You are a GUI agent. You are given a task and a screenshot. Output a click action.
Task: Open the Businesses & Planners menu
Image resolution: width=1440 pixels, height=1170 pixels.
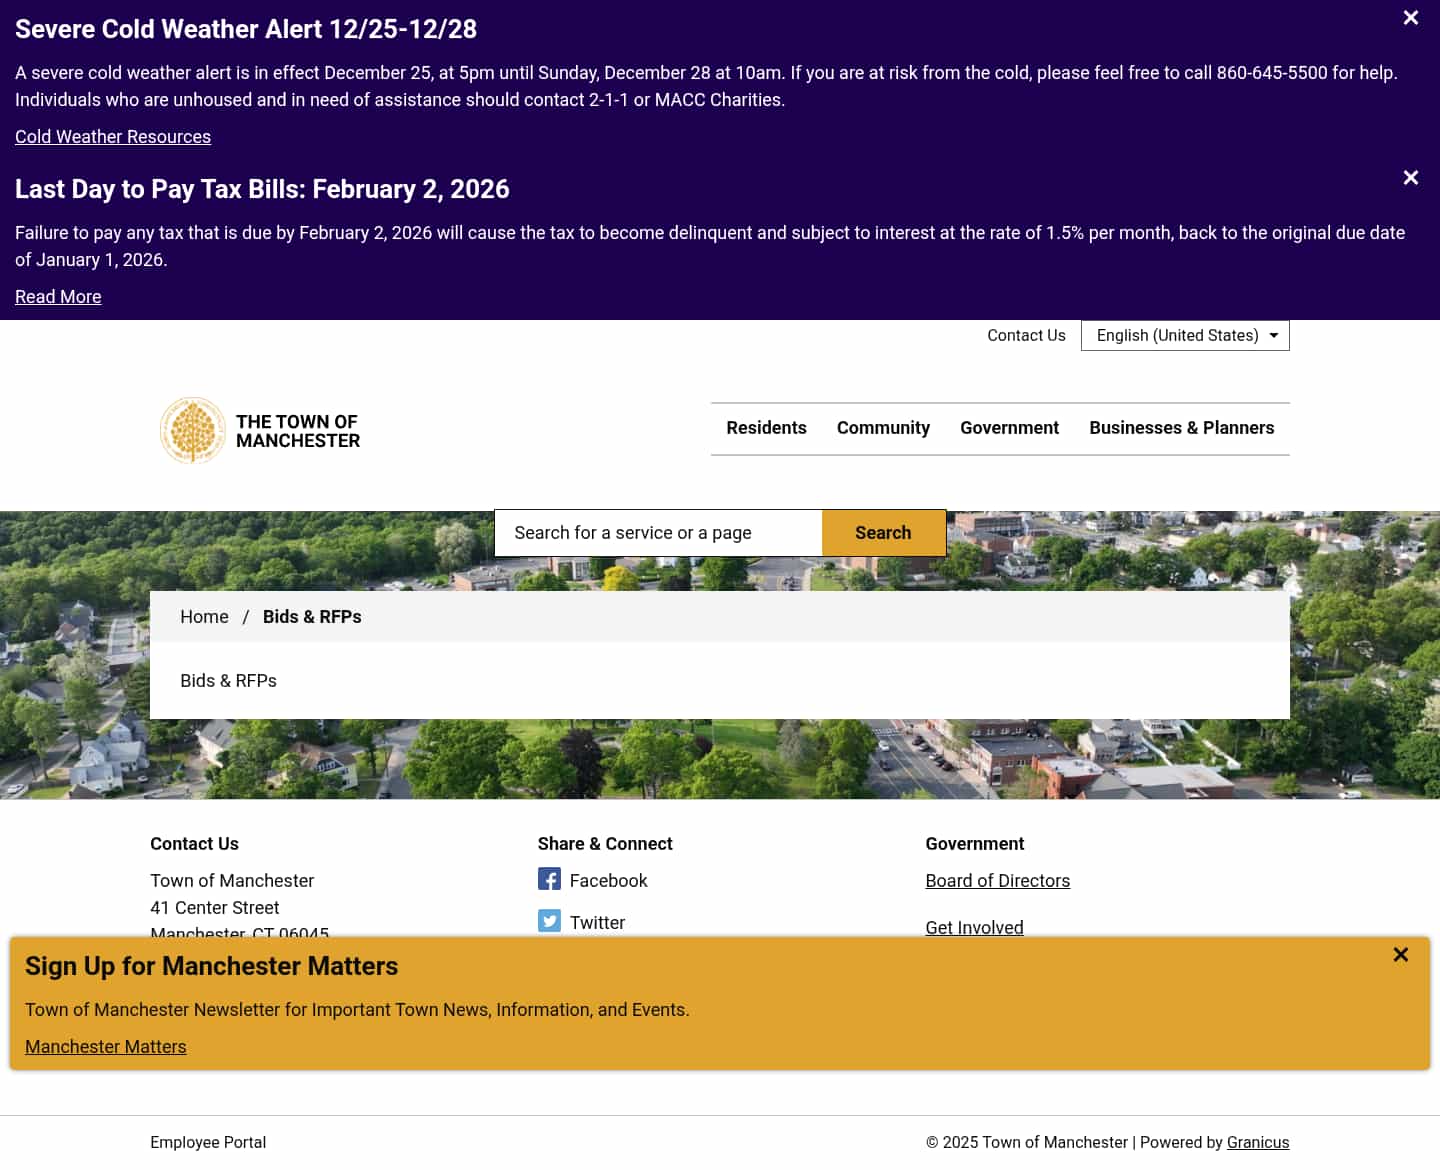[1181, 427]
